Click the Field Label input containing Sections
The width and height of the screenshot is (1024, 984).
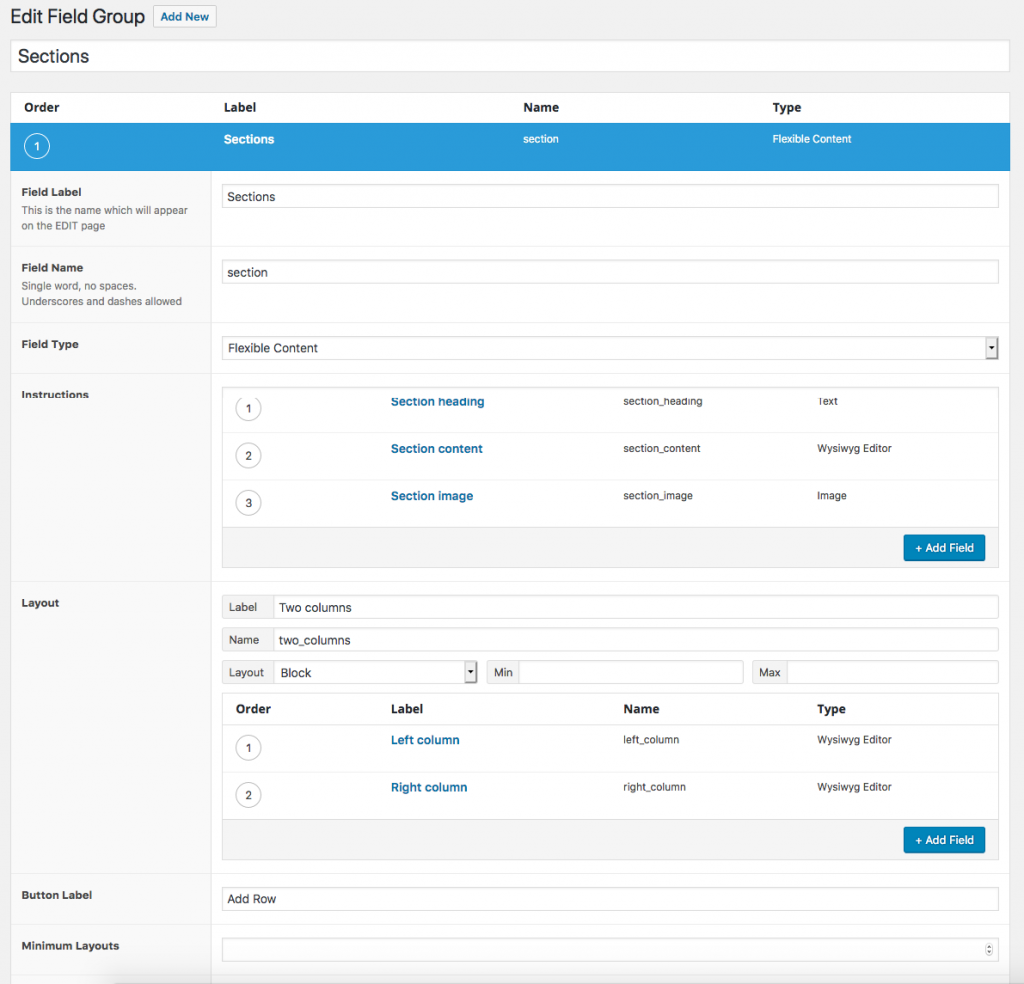(x=610, y=197)
